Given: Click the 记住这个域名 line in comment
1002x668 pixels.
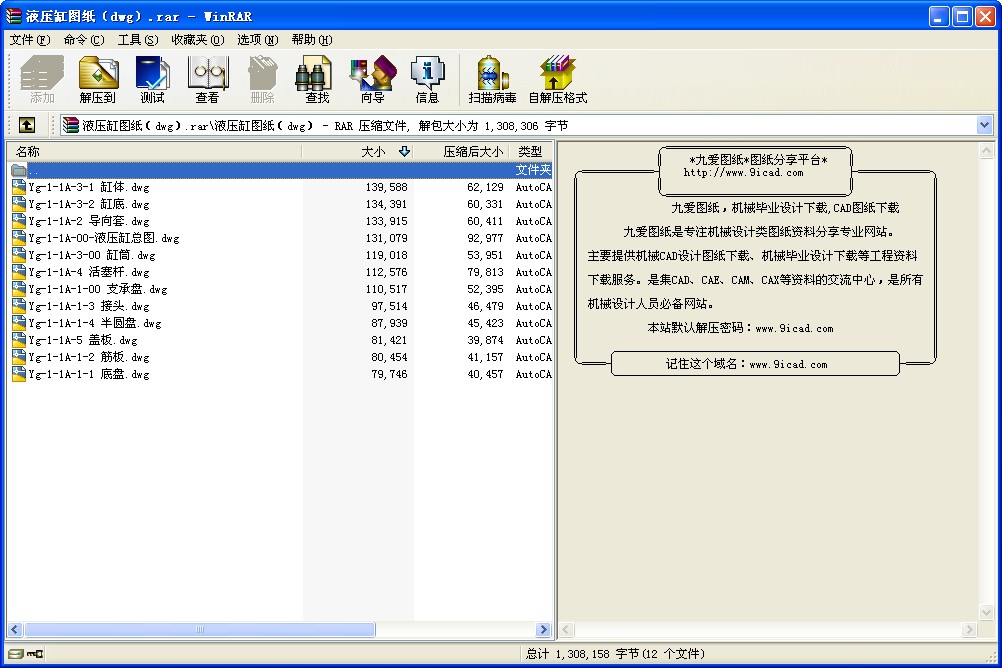Looking at the screenshot, I should [746, 364].
